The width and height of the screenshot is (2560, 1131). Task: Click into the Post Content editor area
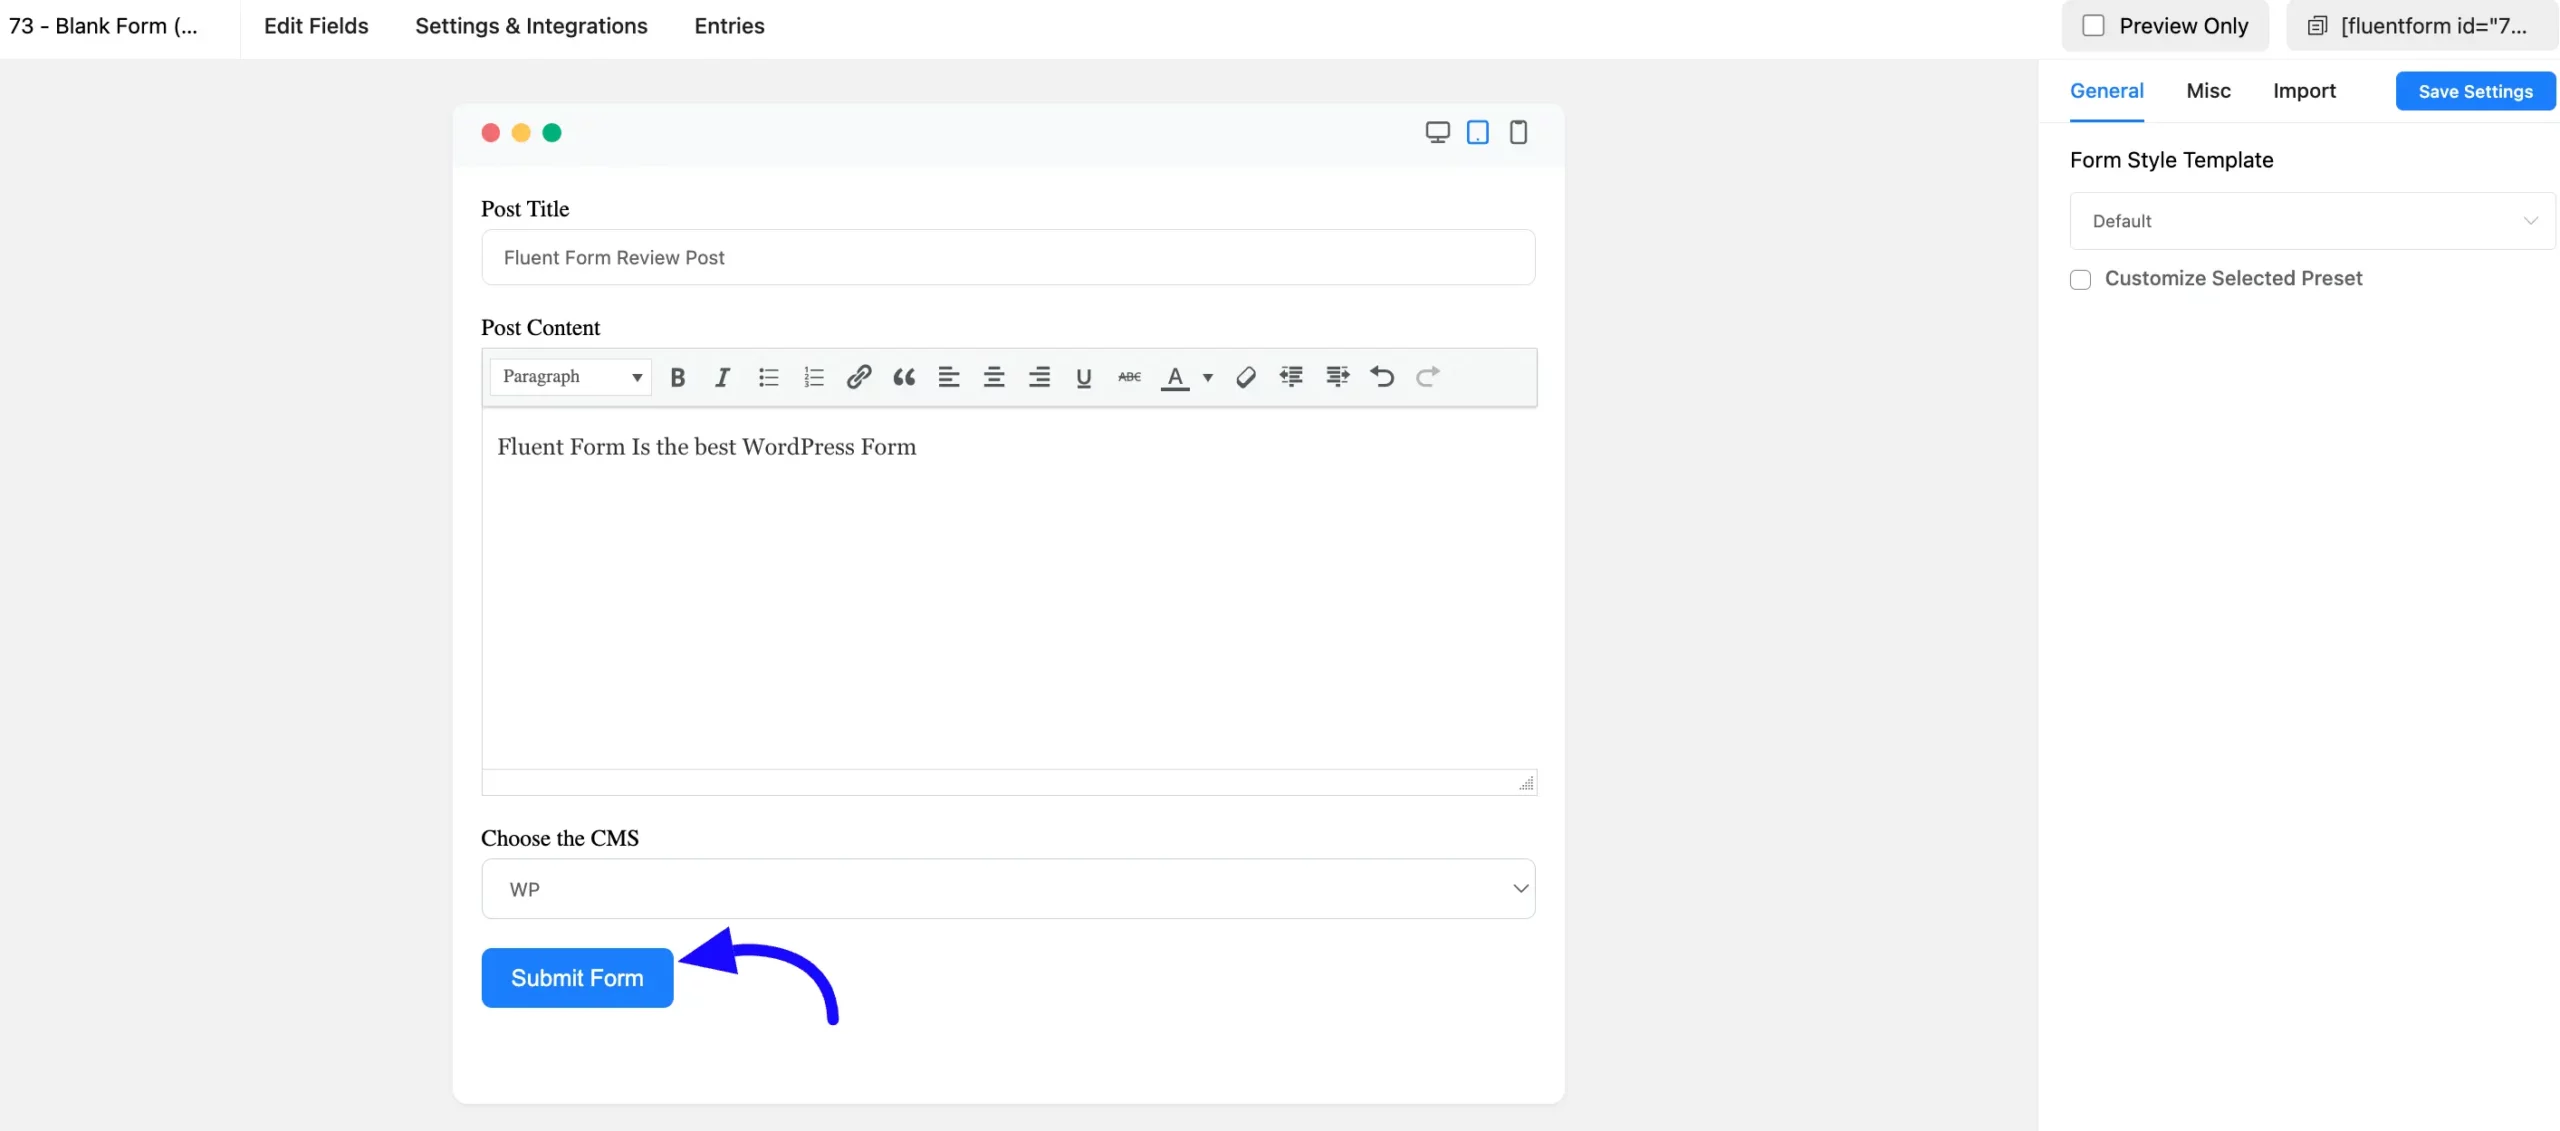[1008, 588]
